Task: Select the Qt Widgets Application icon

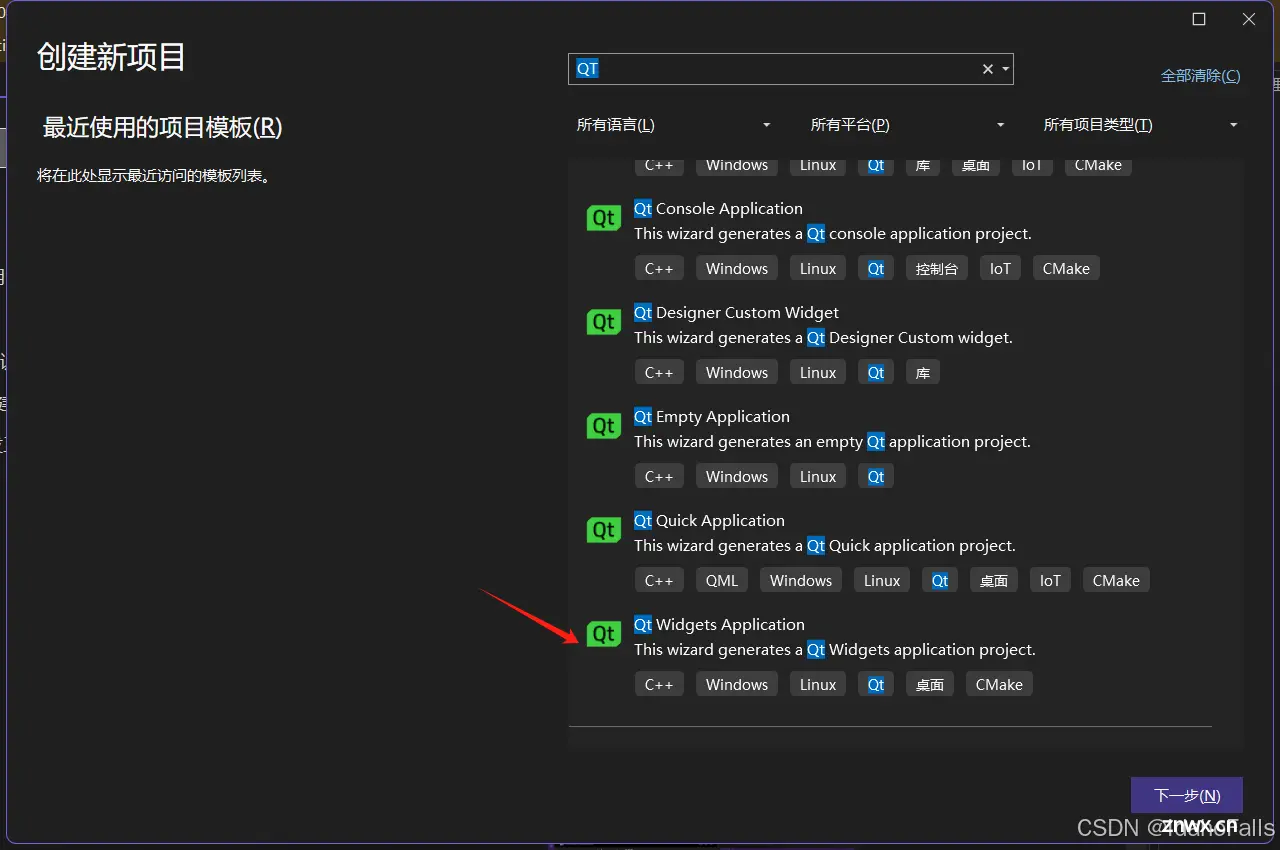Action: point(604,634)
